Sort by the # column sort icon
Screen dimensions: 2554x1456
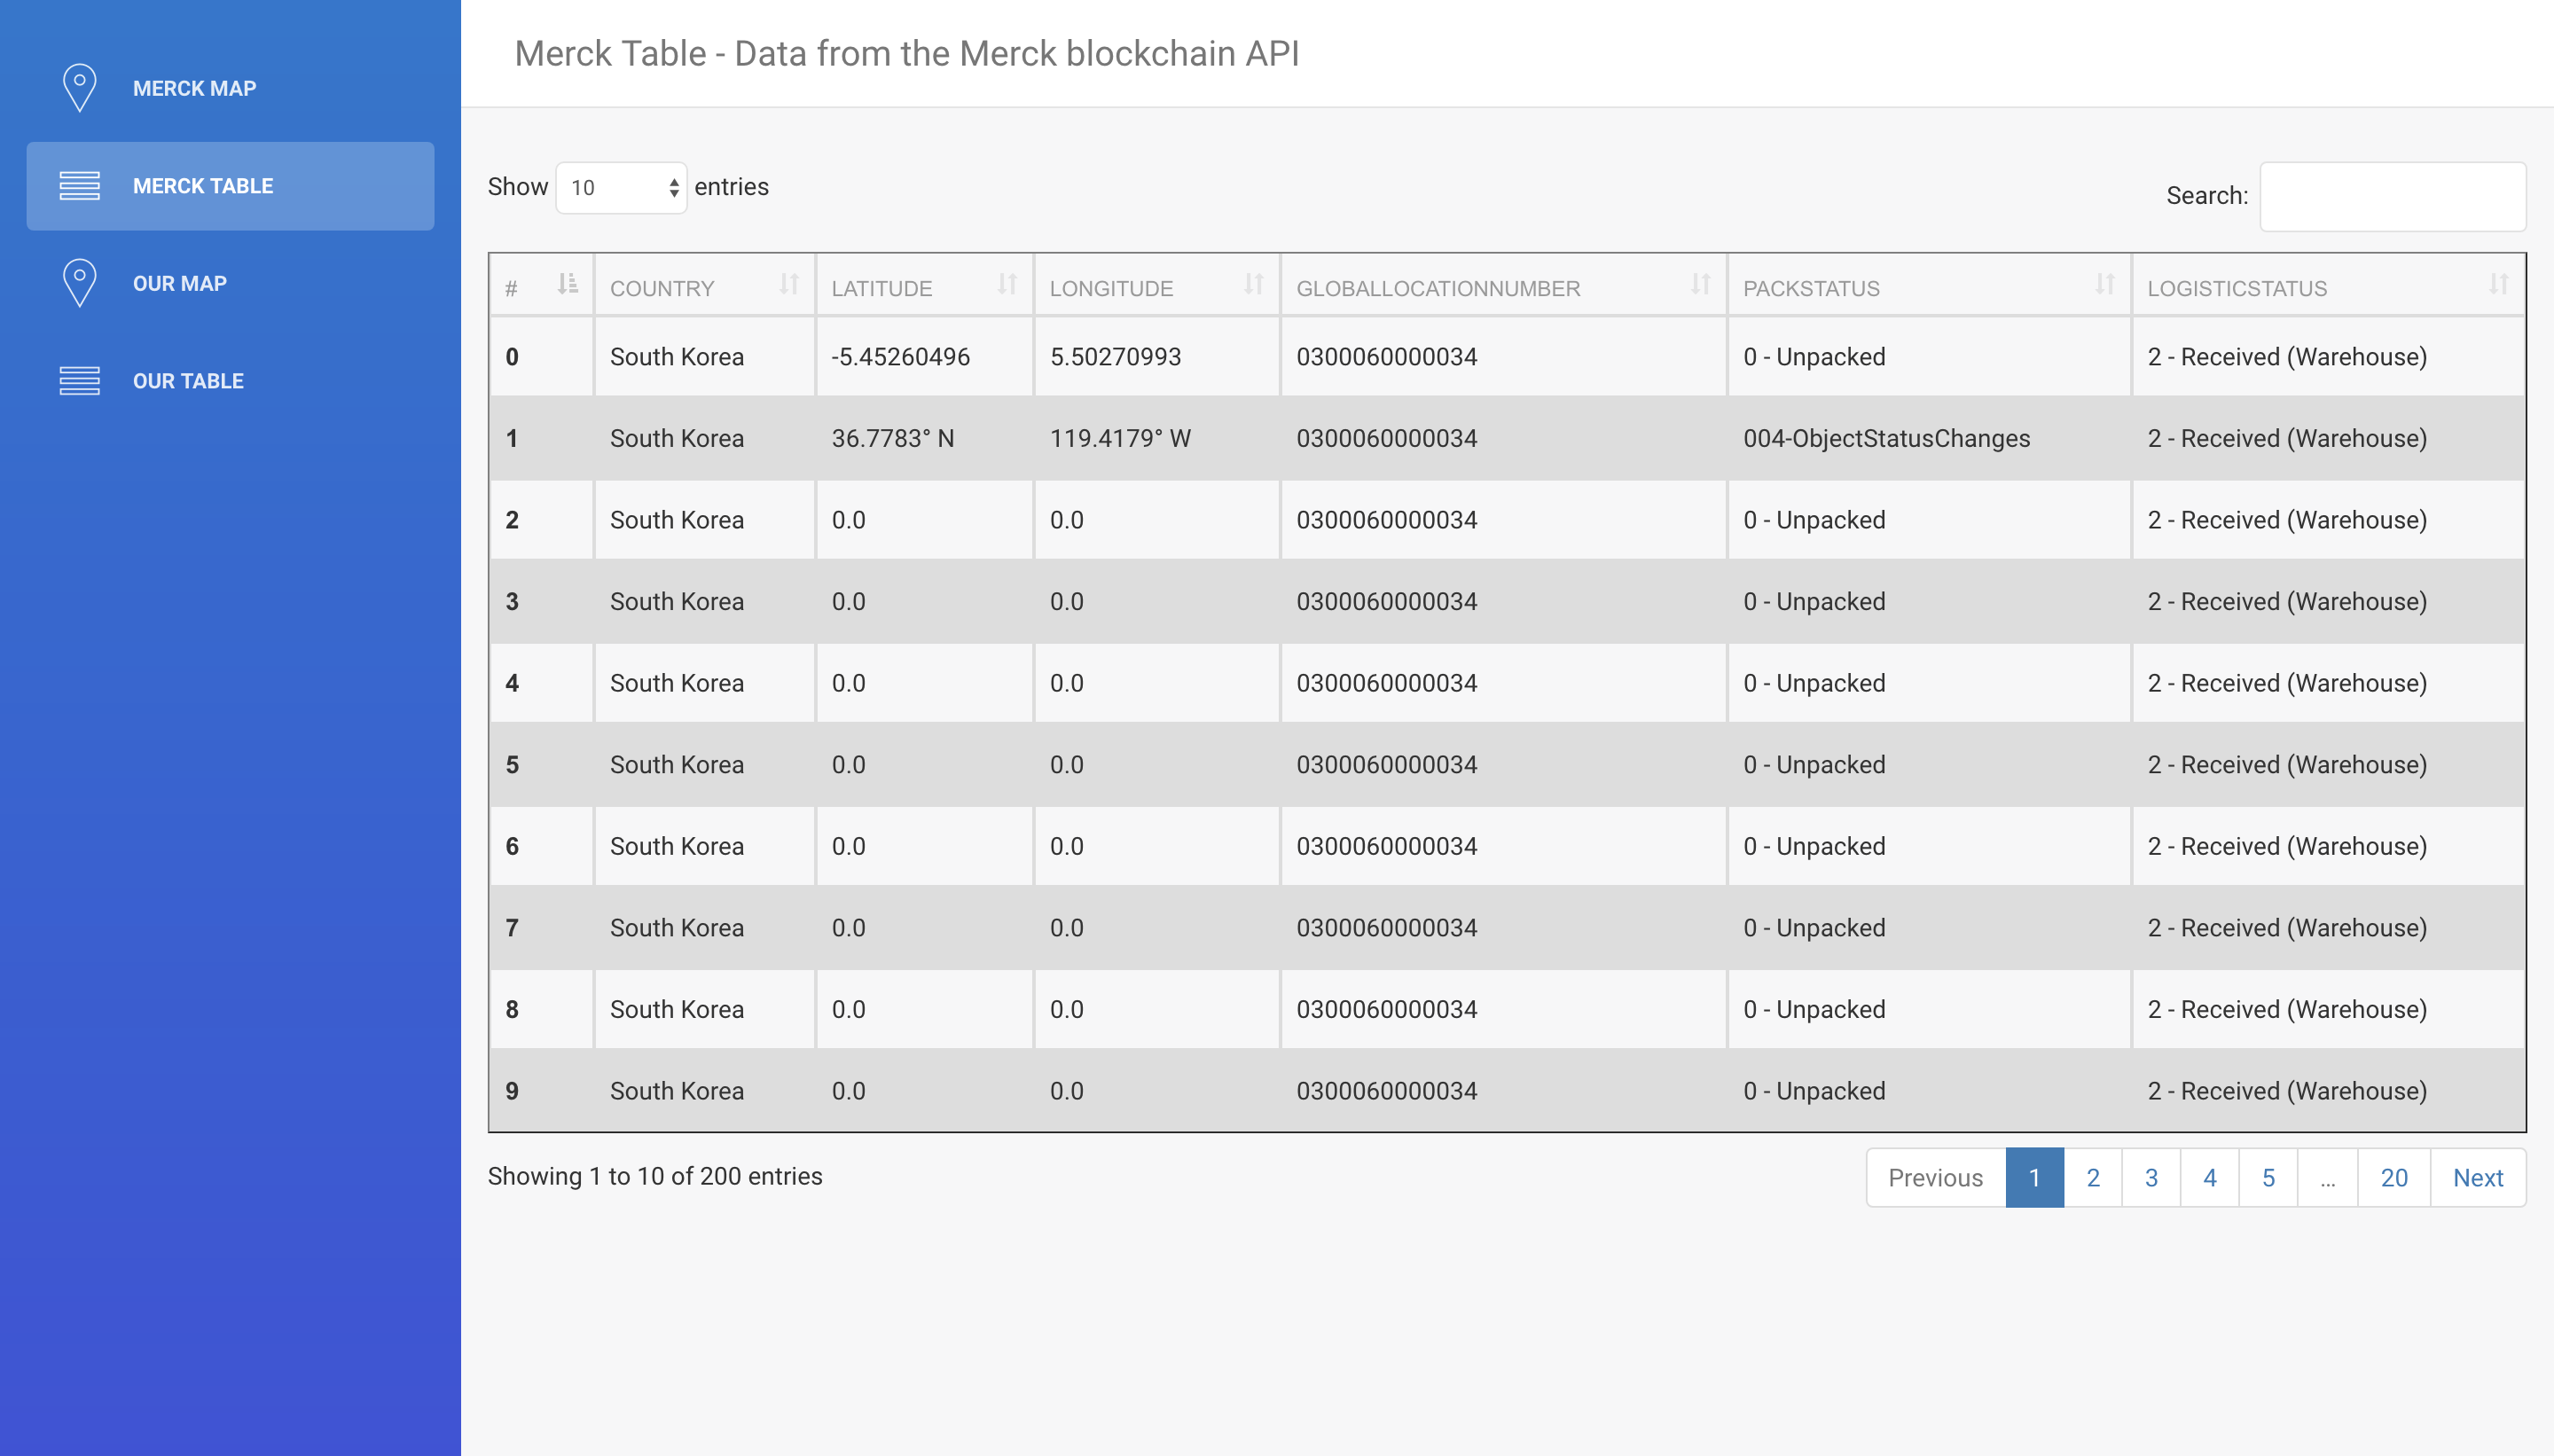pyautogui.click(x=567, y=285)
